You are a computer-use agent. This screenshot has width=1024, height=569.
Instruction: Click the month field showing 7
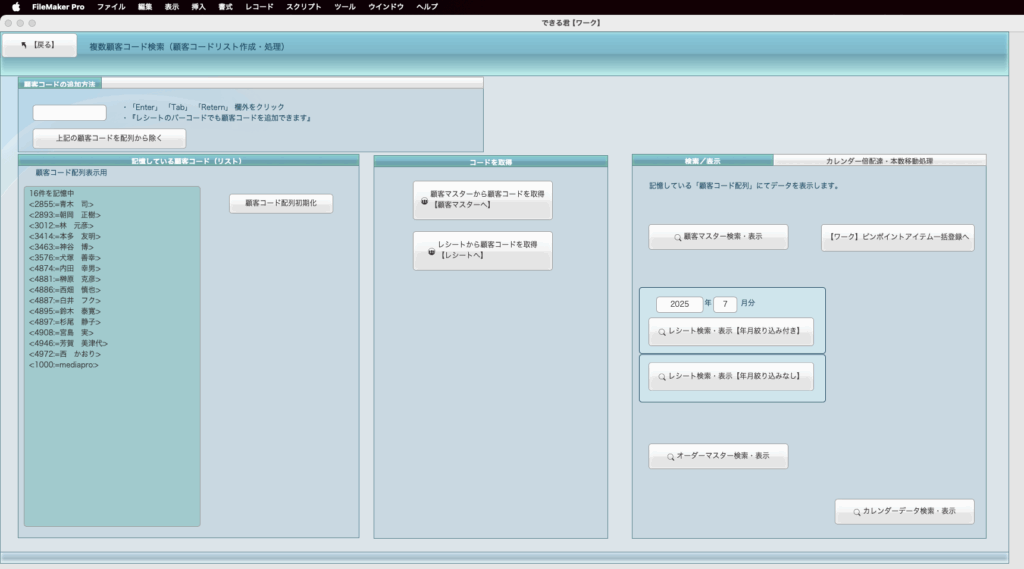click(725, 304)
